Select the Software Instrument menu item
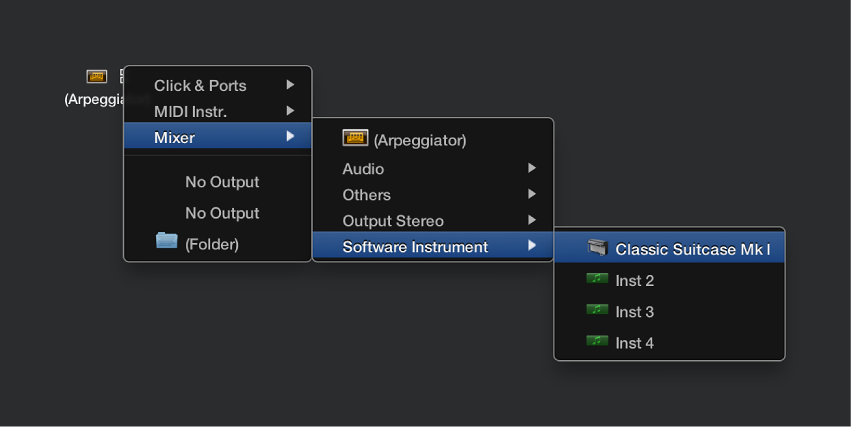 433,246
